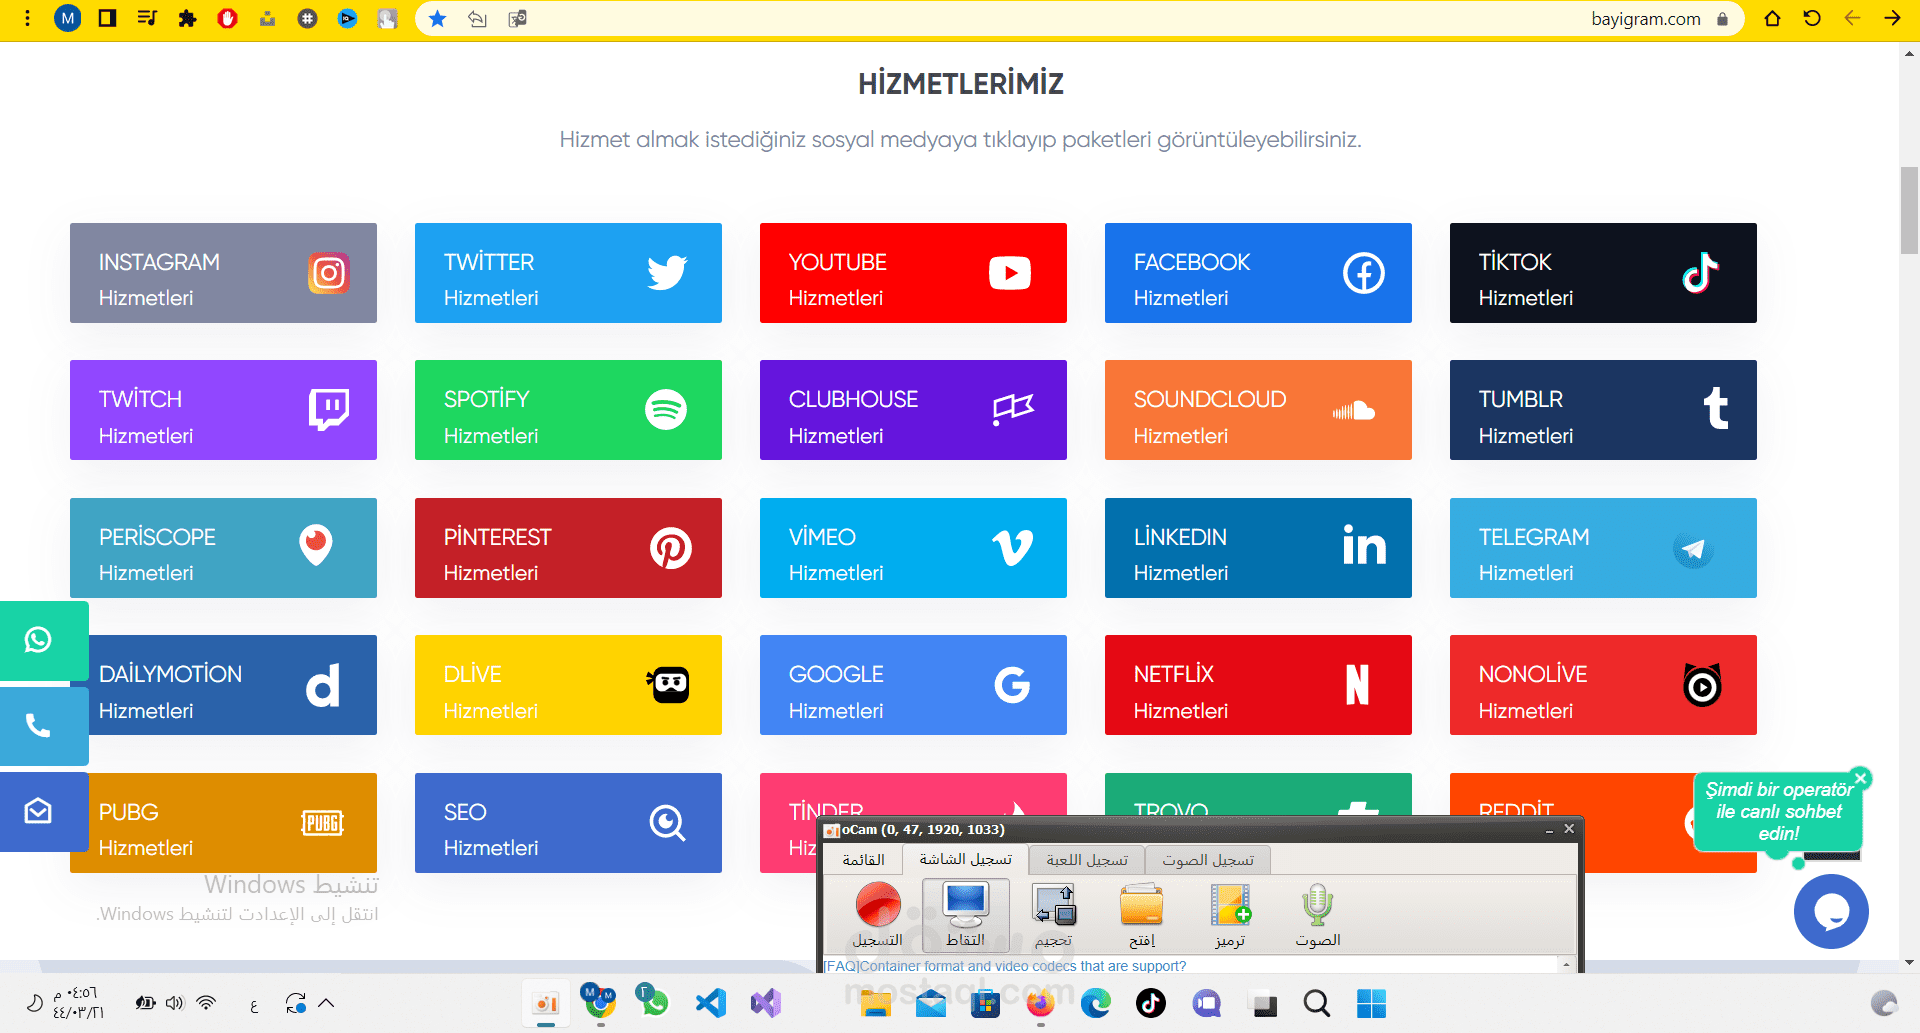Screen dimensions: 1920x1033
Task: Click the site lock icon in address bar
Action: (x=1722, y=19)
